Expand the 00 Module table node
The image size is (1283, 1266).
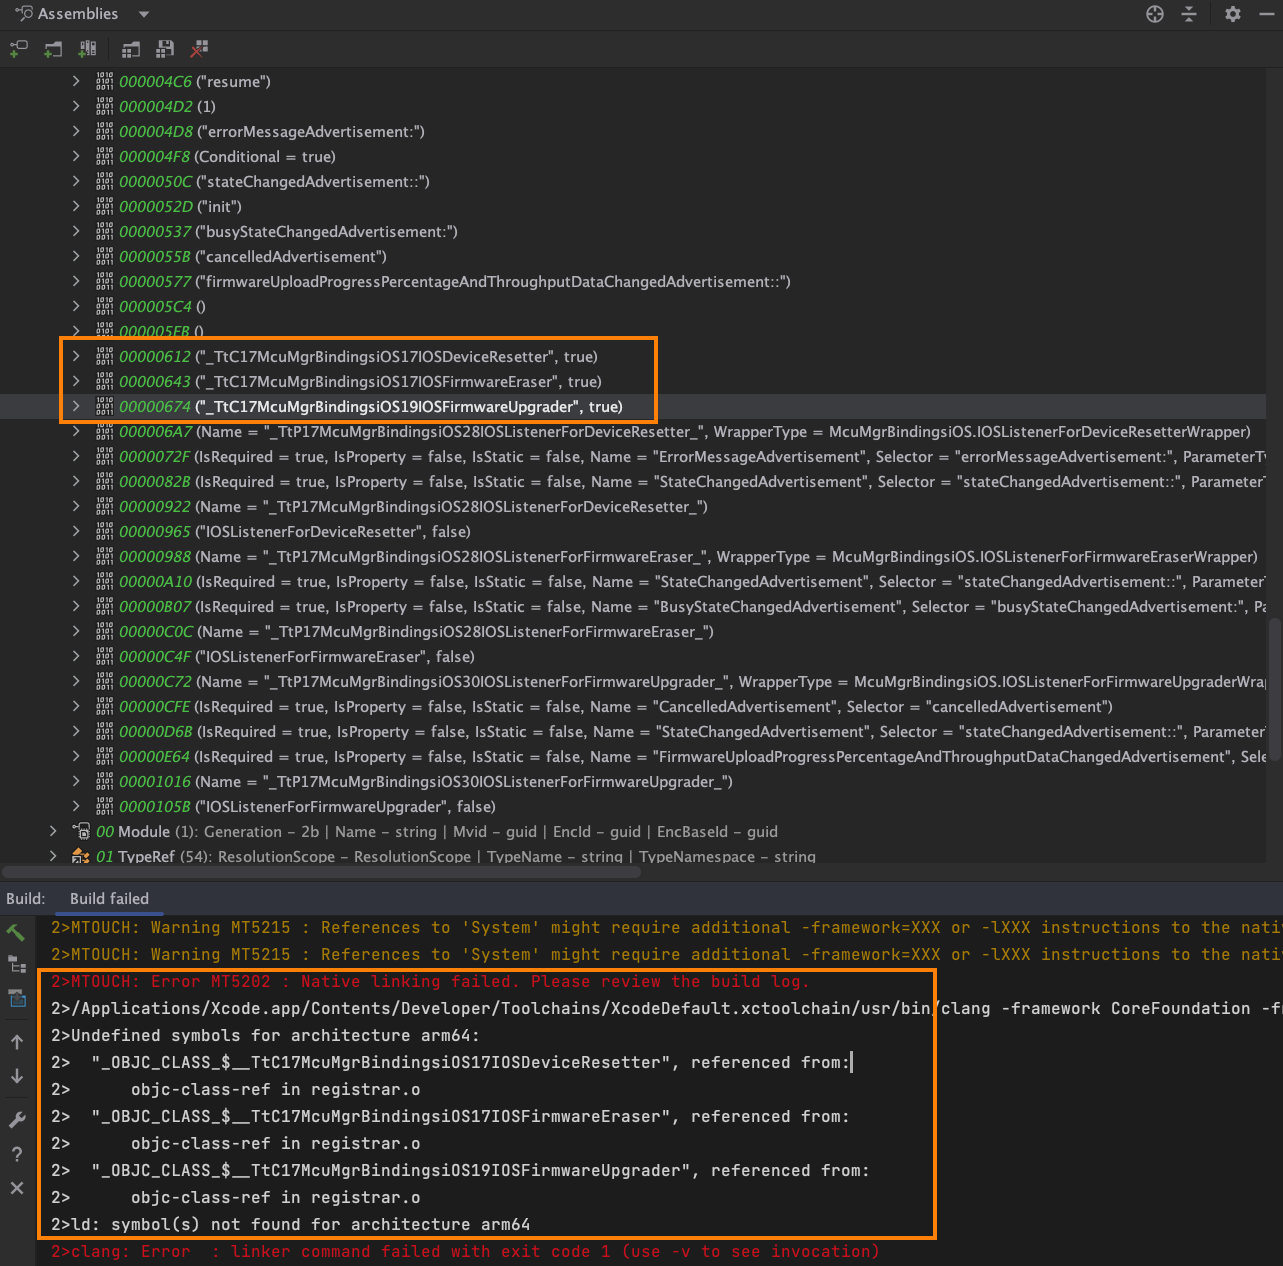click(53, 831)
